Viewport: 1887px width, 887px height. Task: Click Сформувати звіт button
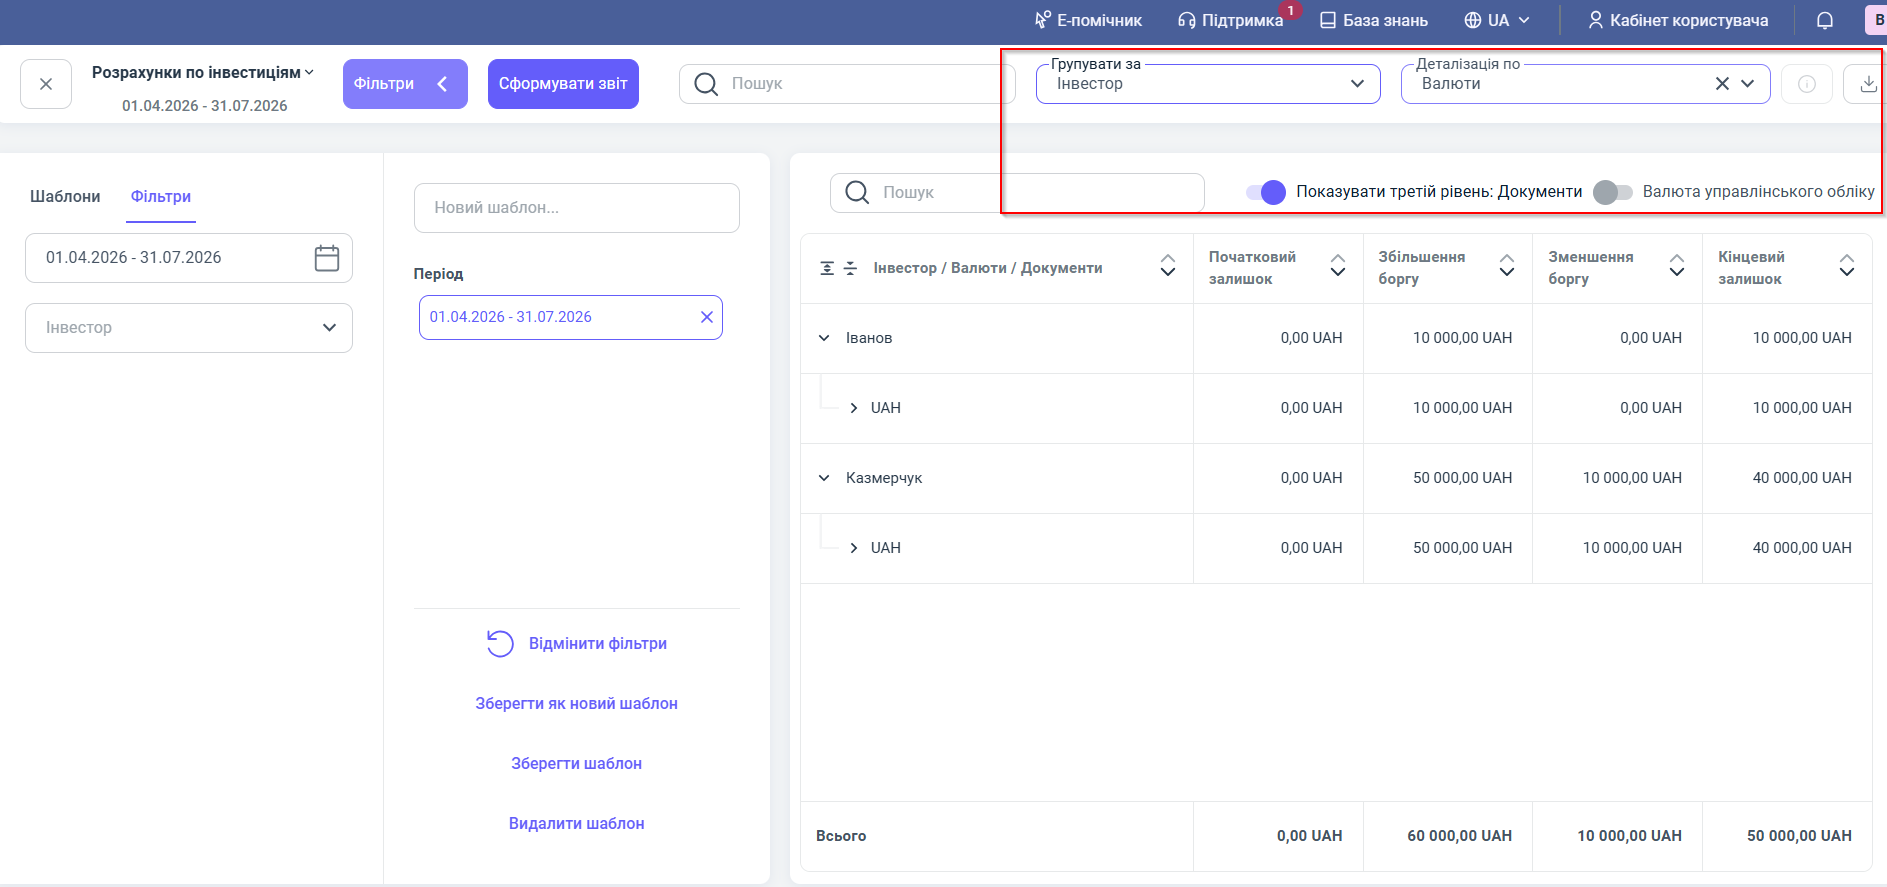[x=563, y=84]
